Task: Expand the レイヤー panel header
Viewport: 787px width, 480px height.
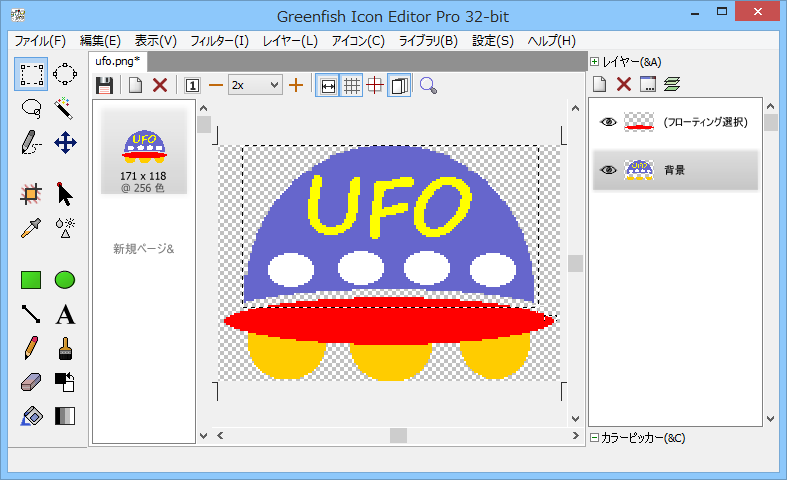Action: 594,61
